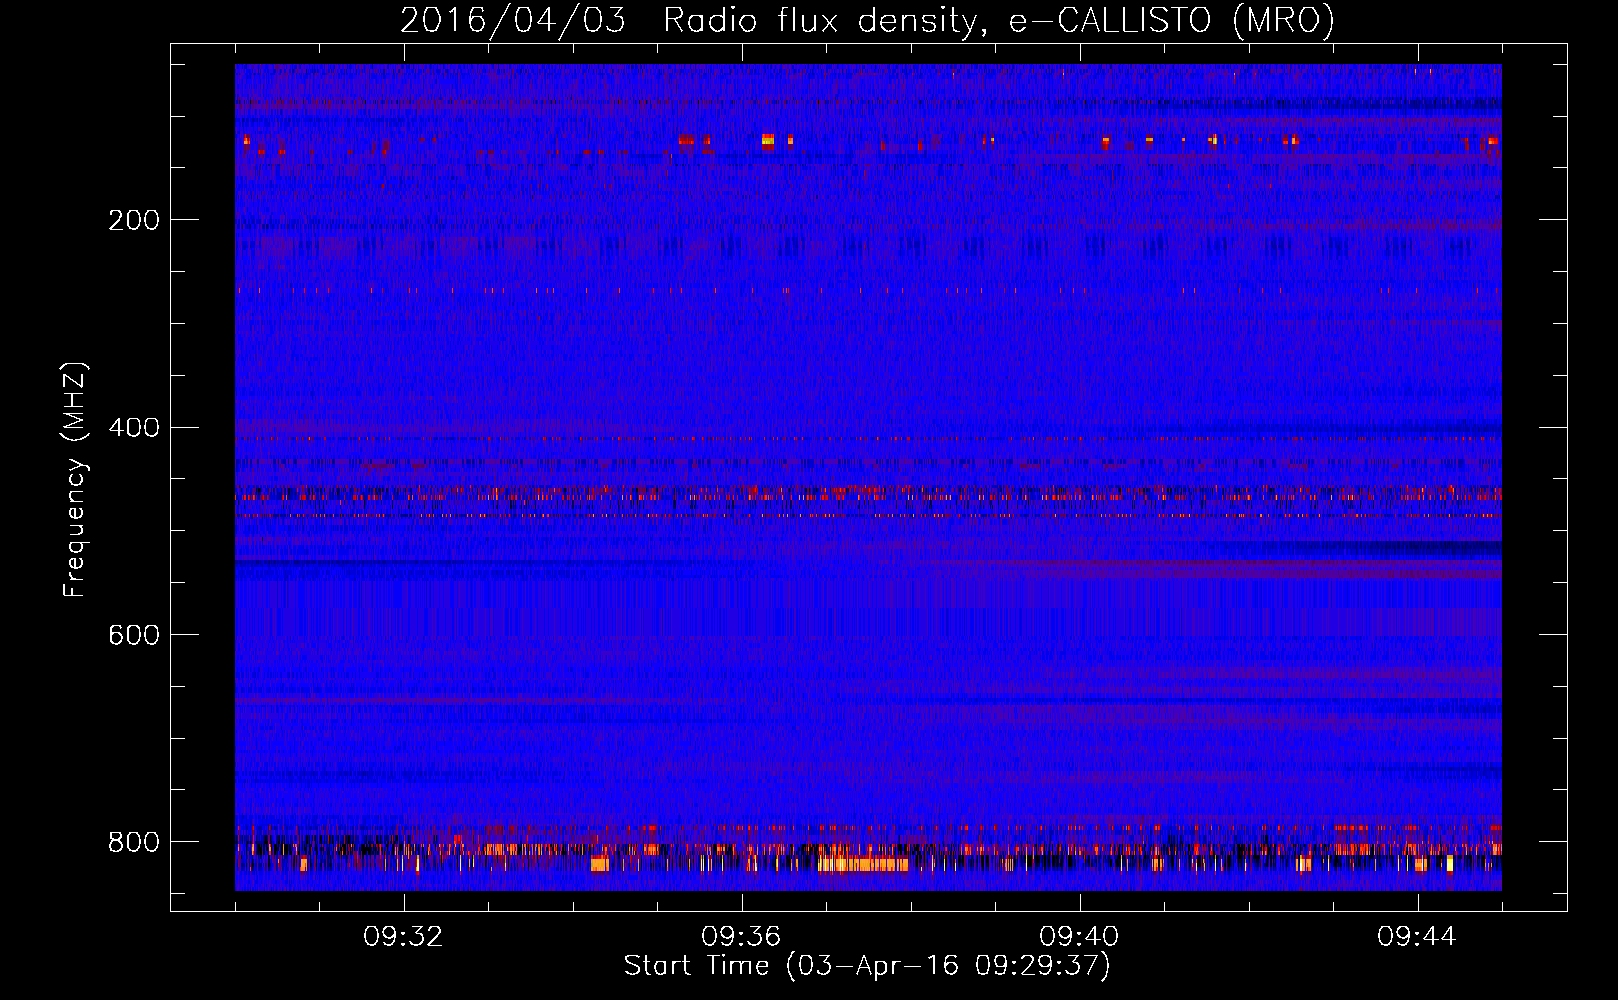Click the 'Start Time (03-Apr-16 09:29:37)' axis label
The width and height of the screenshot is (1618, 1000).
867,966
